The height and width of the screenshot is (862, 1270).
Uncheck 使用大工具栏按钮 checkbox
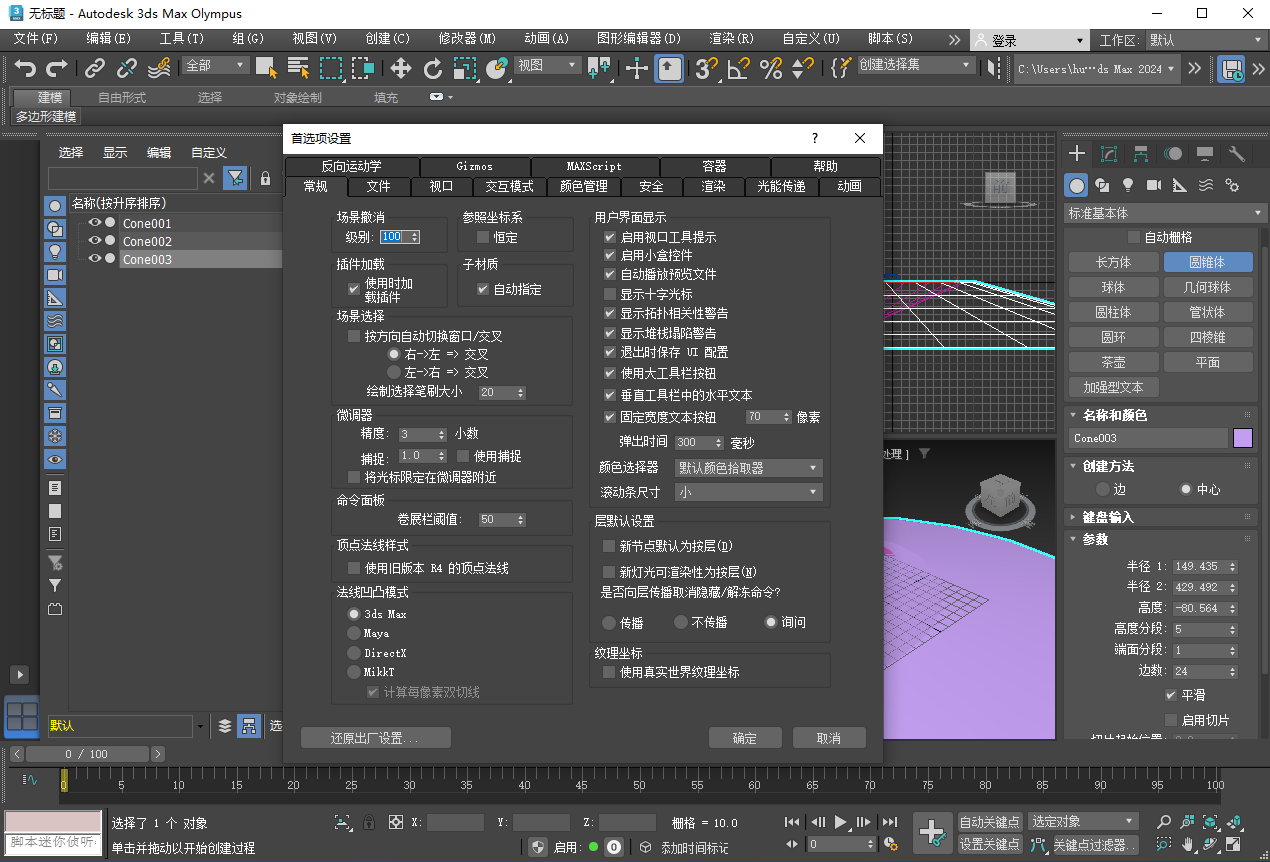(x=610, y=372)
